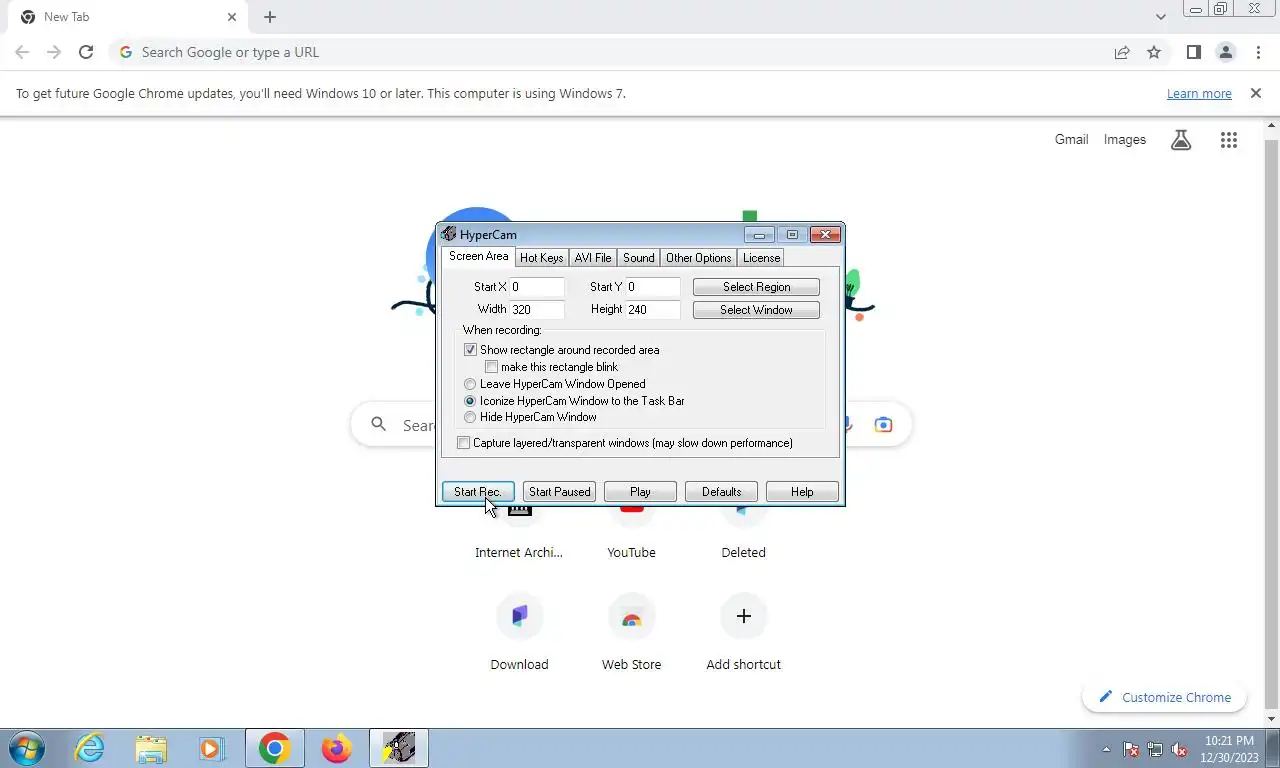Open a new Chrome tab

pyautogui.click(x=270, y=17)
